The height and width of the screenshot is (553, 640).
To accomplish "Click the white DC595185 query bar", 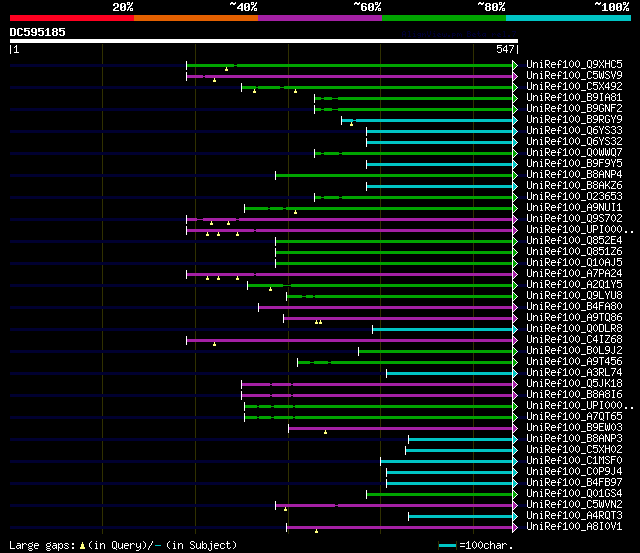I will tap(264, 41).
